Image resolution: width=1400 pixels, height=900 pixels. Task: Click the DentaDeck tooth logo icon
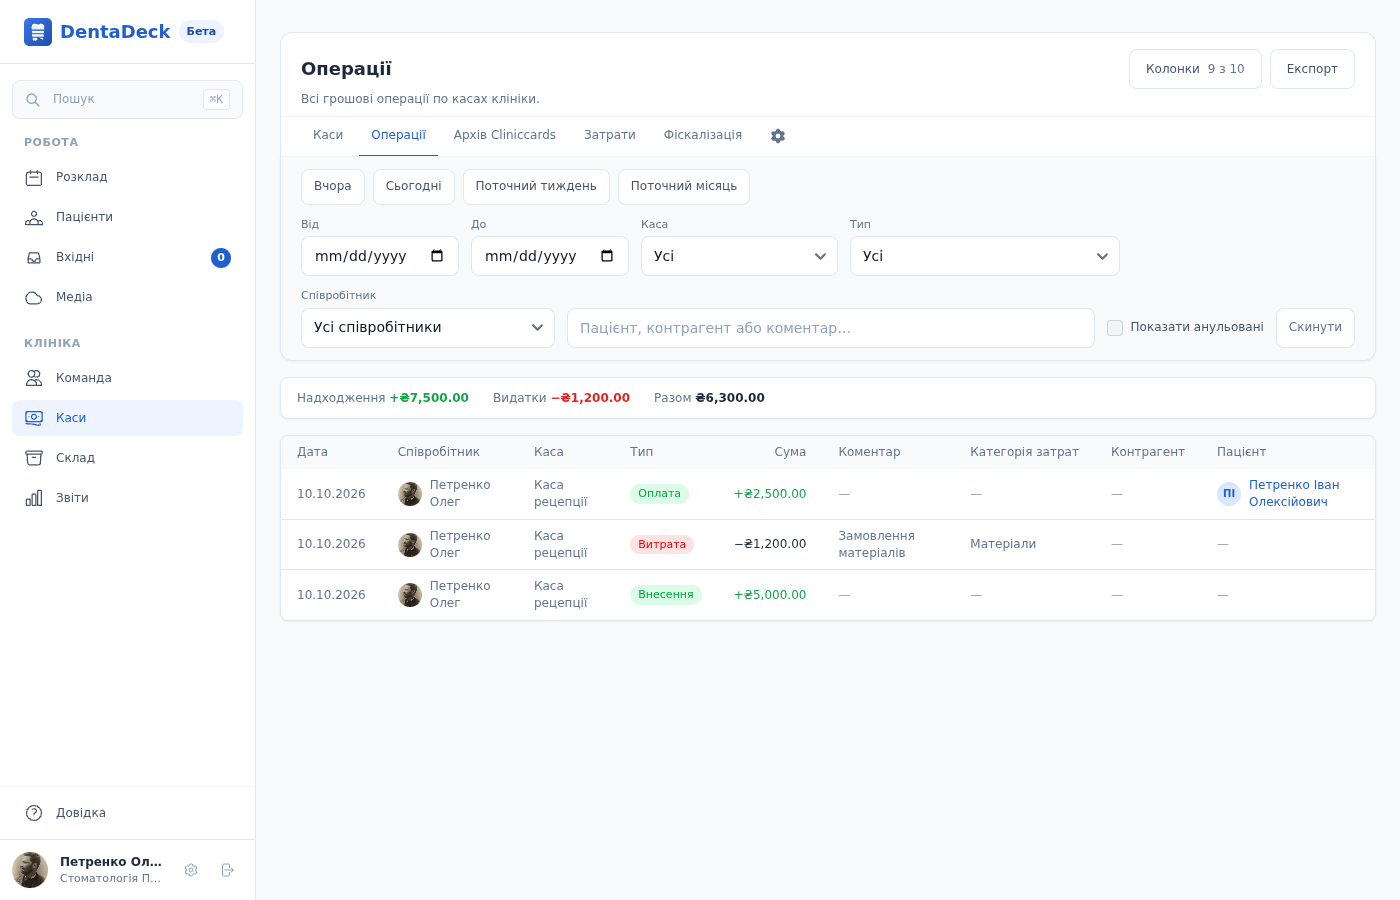pos(38,32)
